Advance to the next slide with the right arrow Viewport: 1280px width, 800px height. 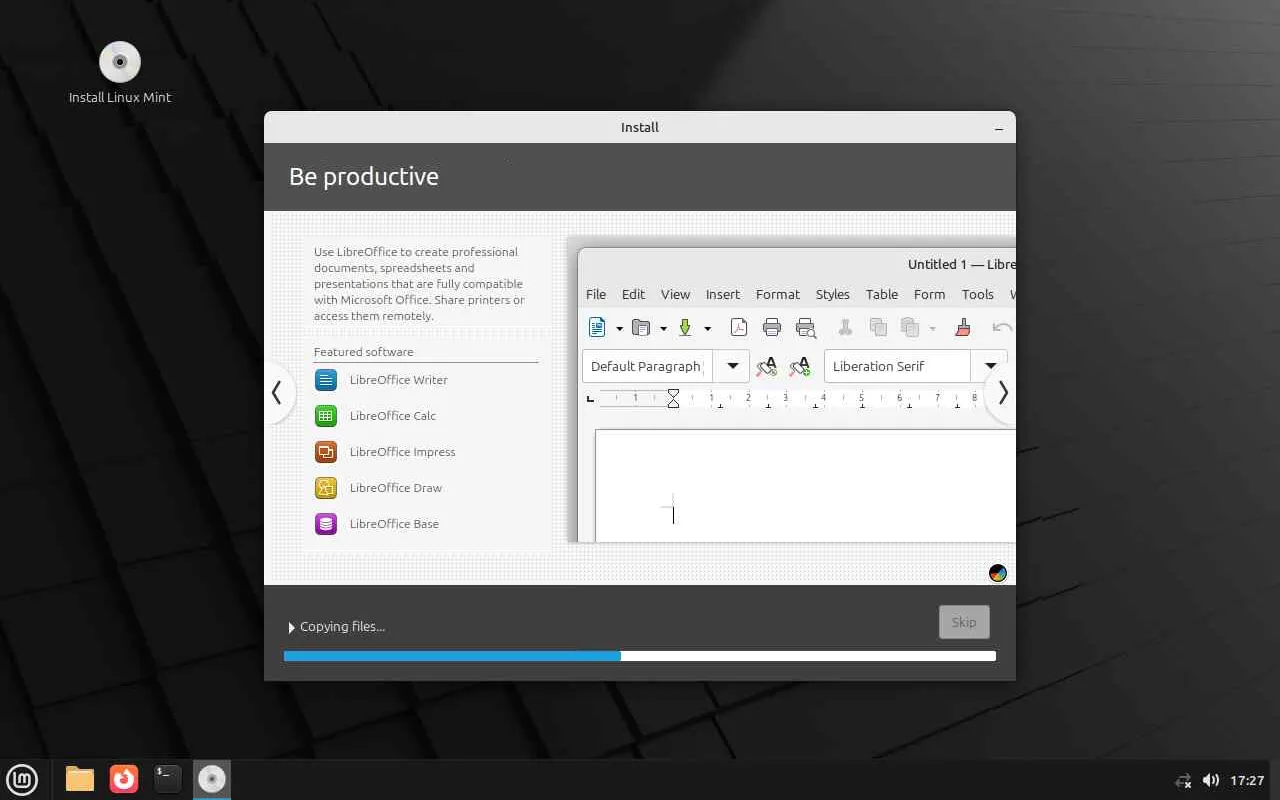1002,392
